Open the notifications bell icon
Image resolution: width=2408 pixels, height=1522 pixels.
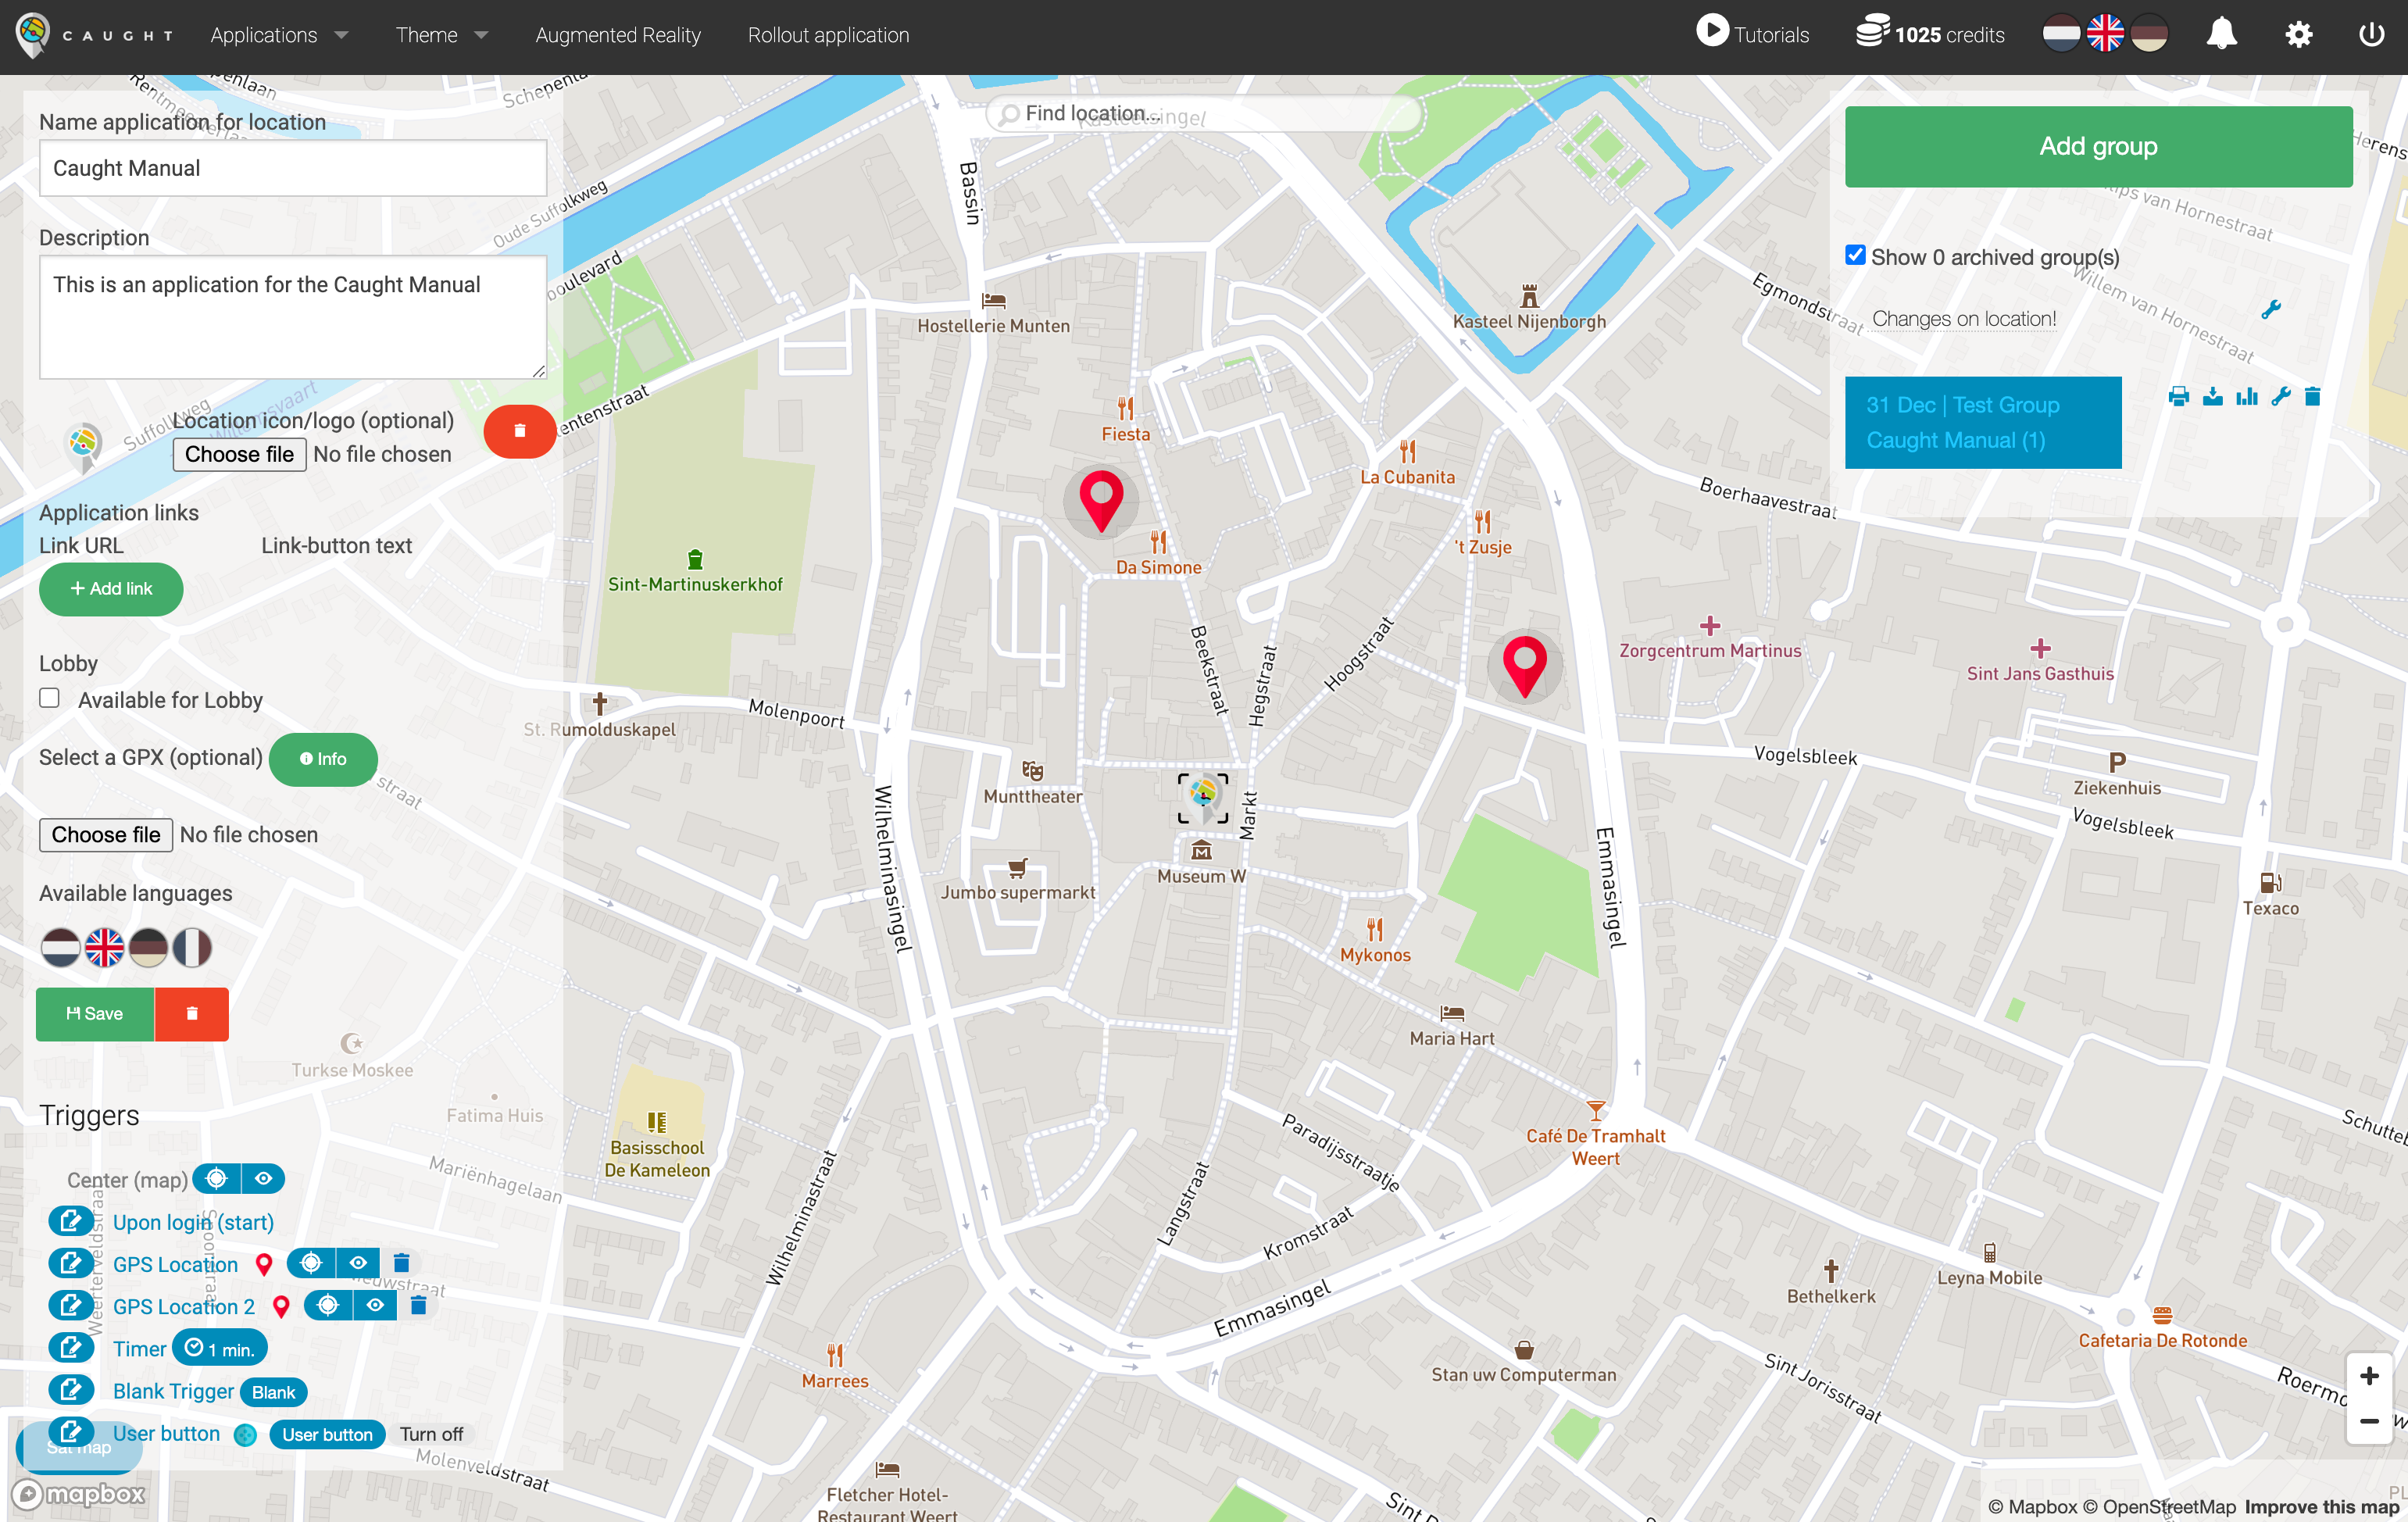tap(2223, 33)
